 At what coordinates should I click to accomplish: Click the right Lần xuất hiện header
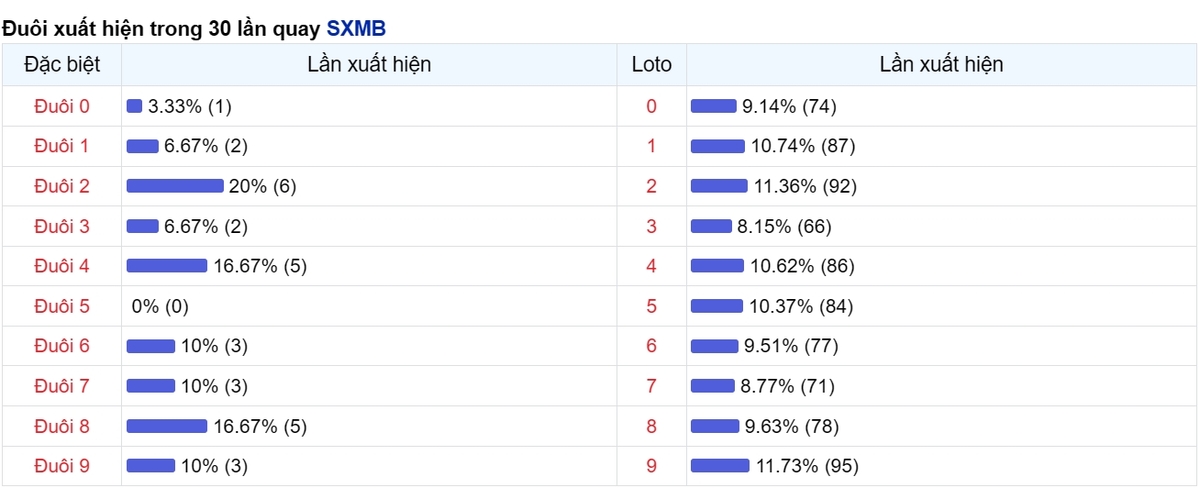[942, 65]
